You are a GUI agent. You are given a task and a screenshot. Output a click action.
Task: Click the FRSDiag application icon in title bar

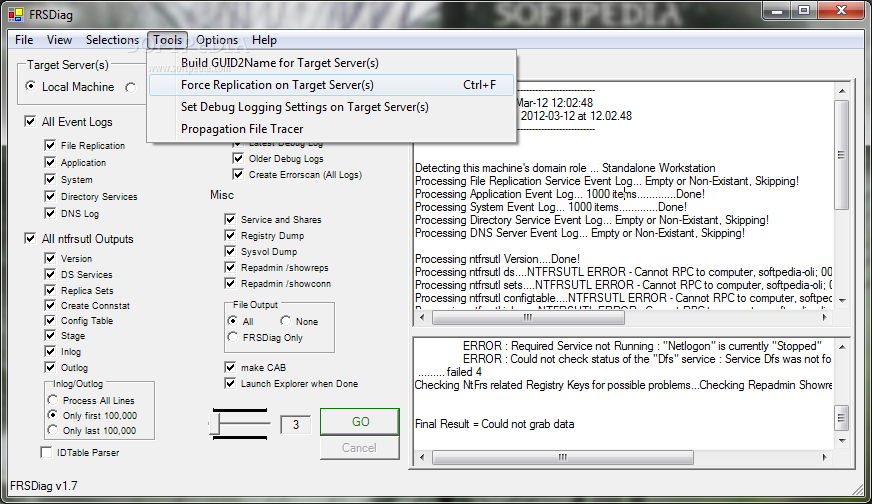tap(16, 14)
